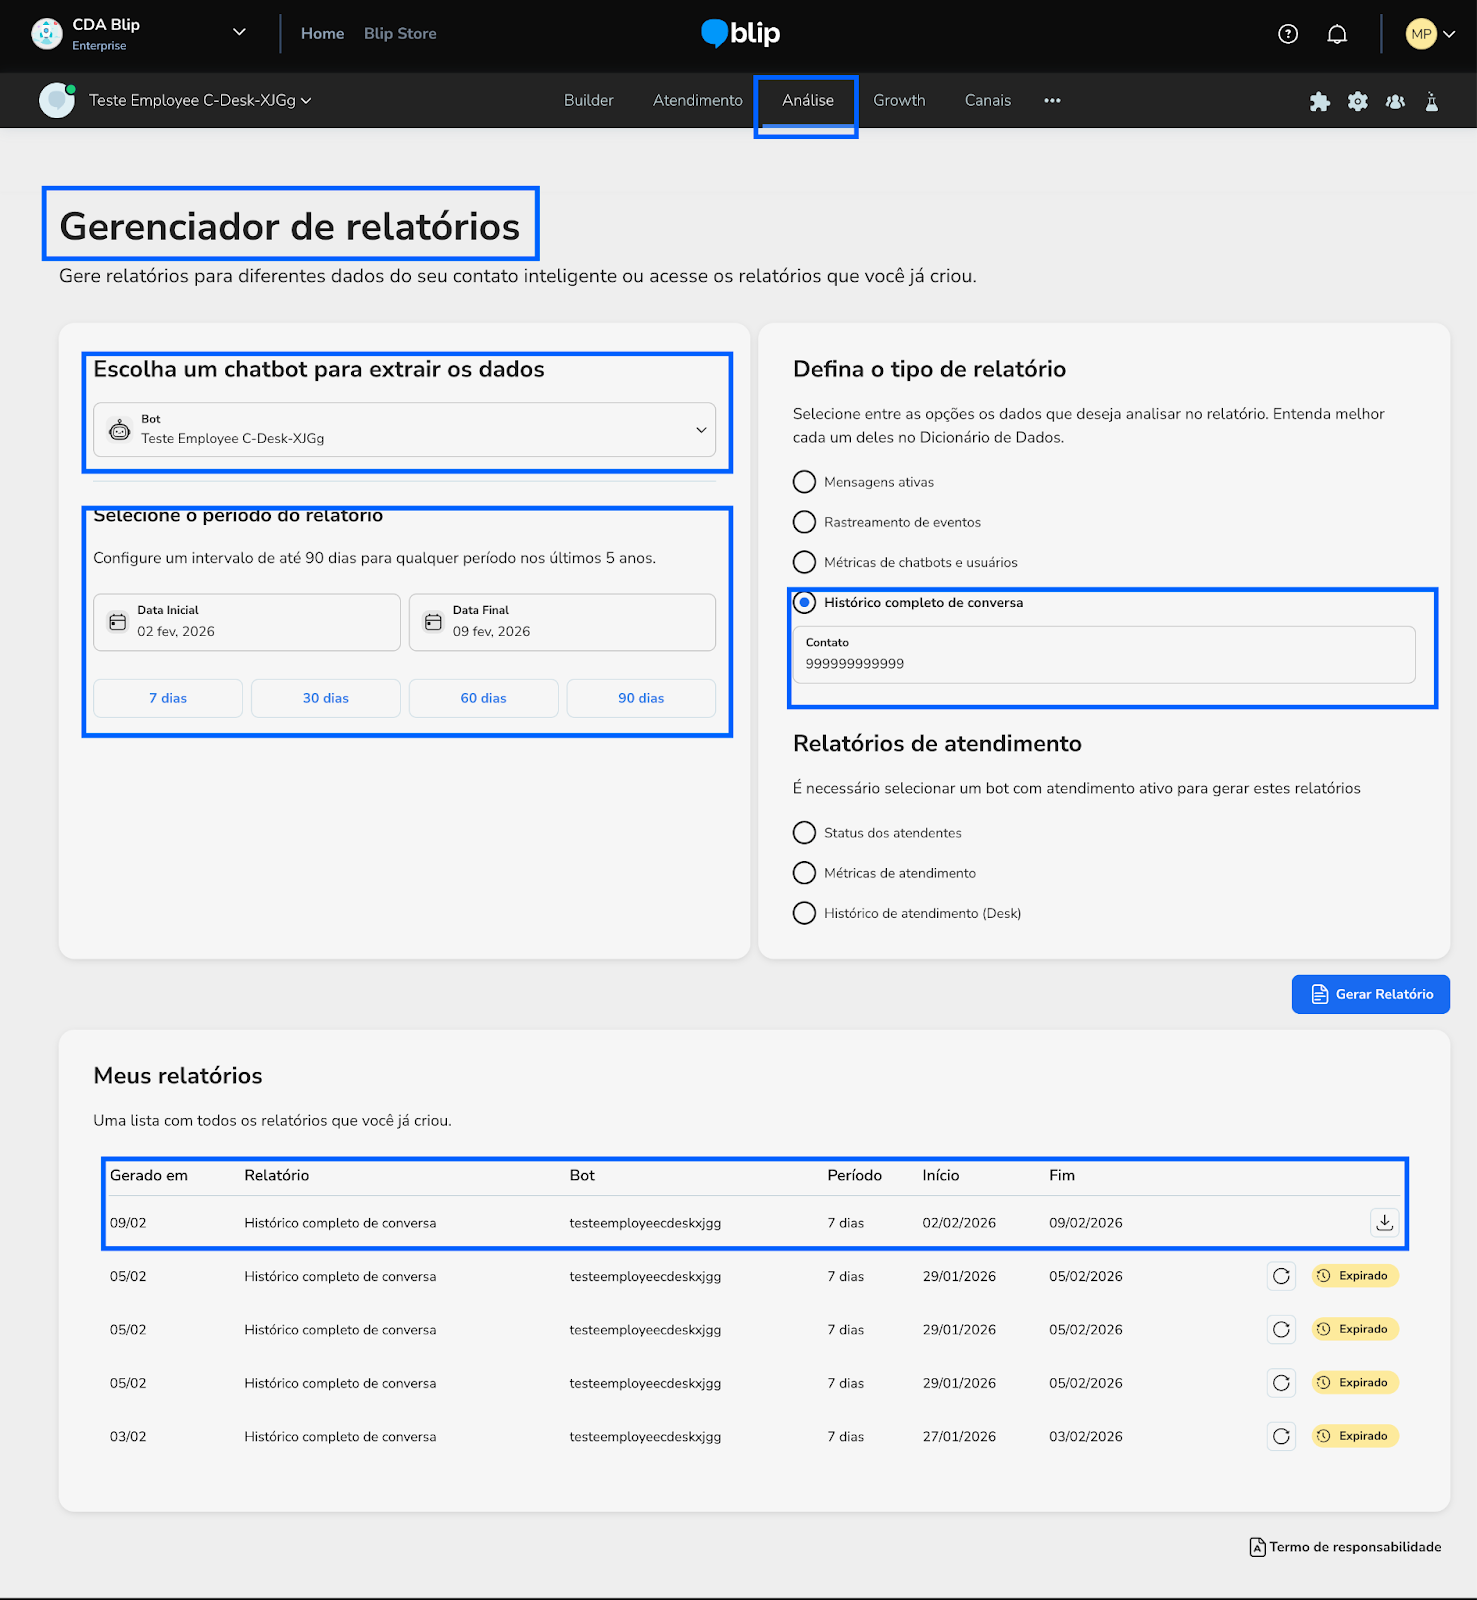Viewport: 1477px width, 1600px height.
Task: Click the Contato input field
Action: [1103, 663]
